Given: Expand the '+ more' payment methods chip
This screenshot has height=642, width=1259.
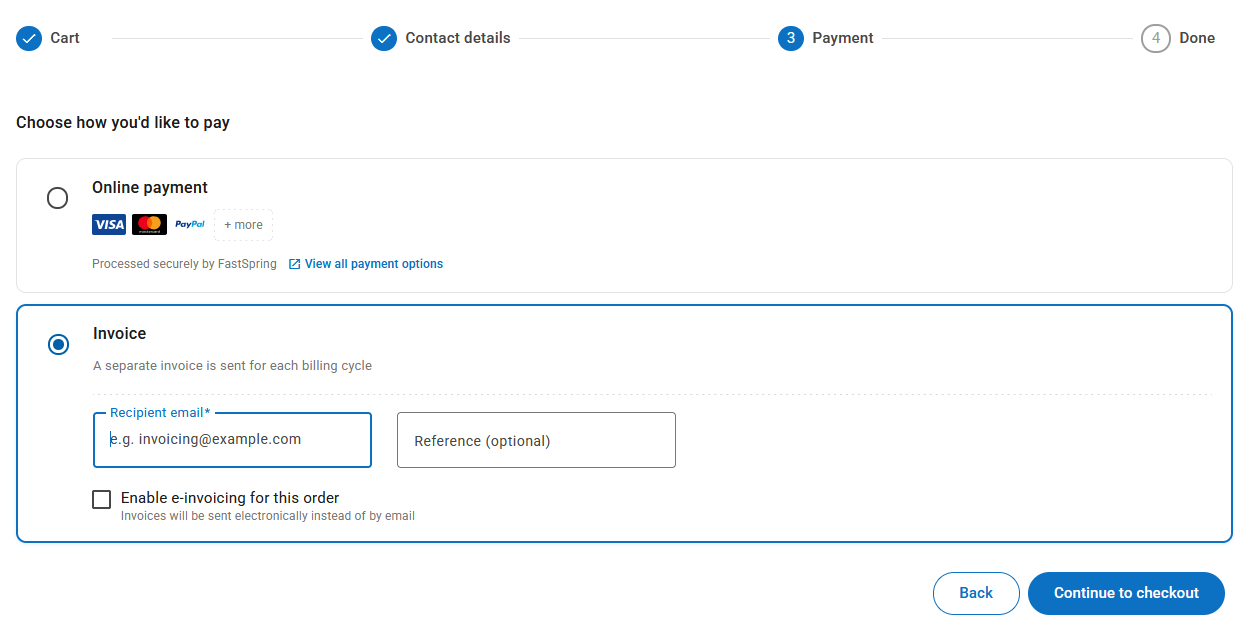Looking at the screenshot, I should (243, 225).
